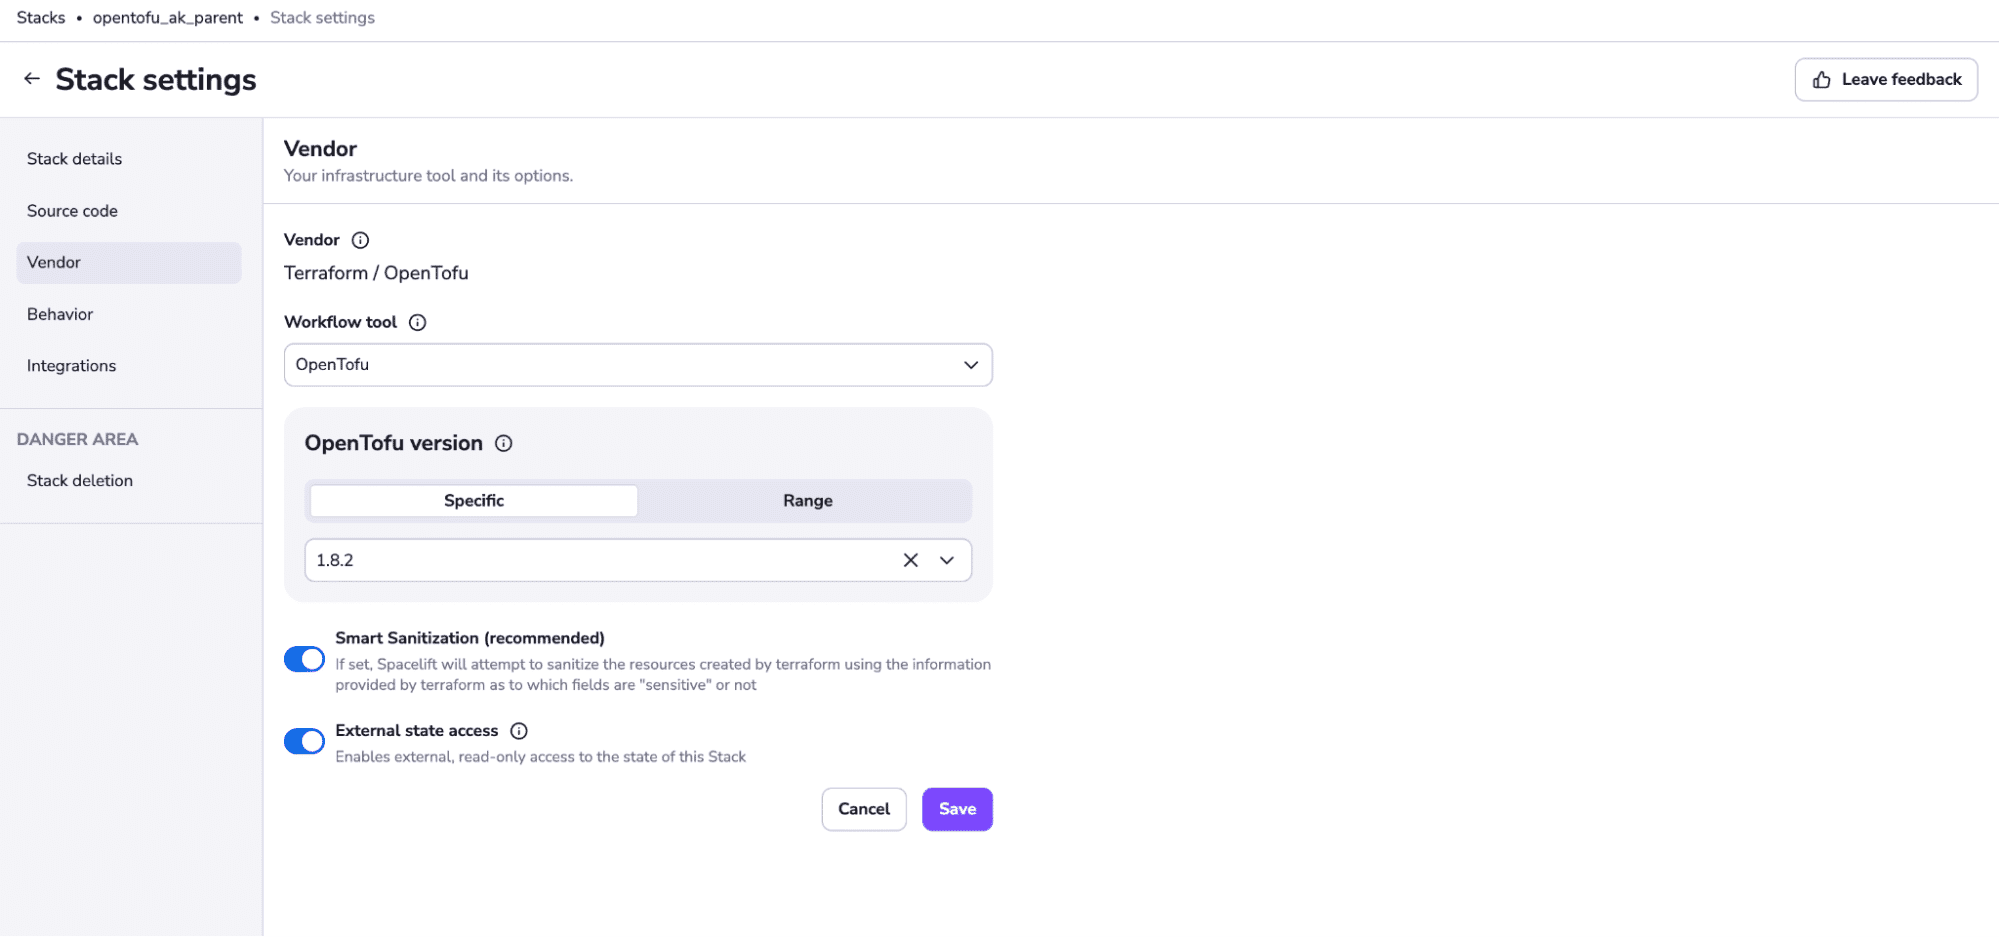The image size is (1999, 938).
Task: Disable External state access toggle
Action: 304,741
